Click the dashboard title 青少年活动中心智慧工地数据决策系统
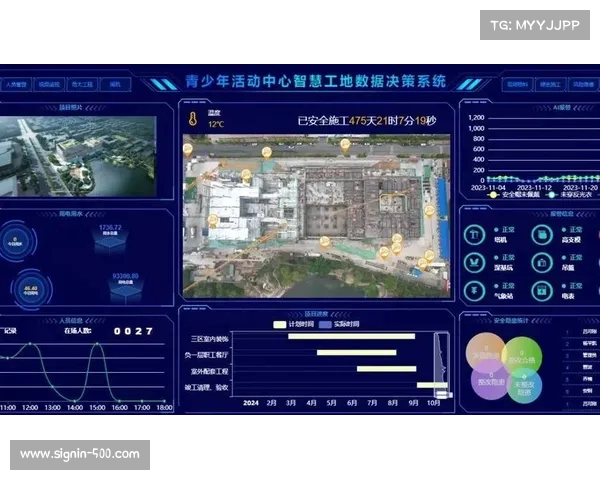600x480 pixels. [316, 82]
